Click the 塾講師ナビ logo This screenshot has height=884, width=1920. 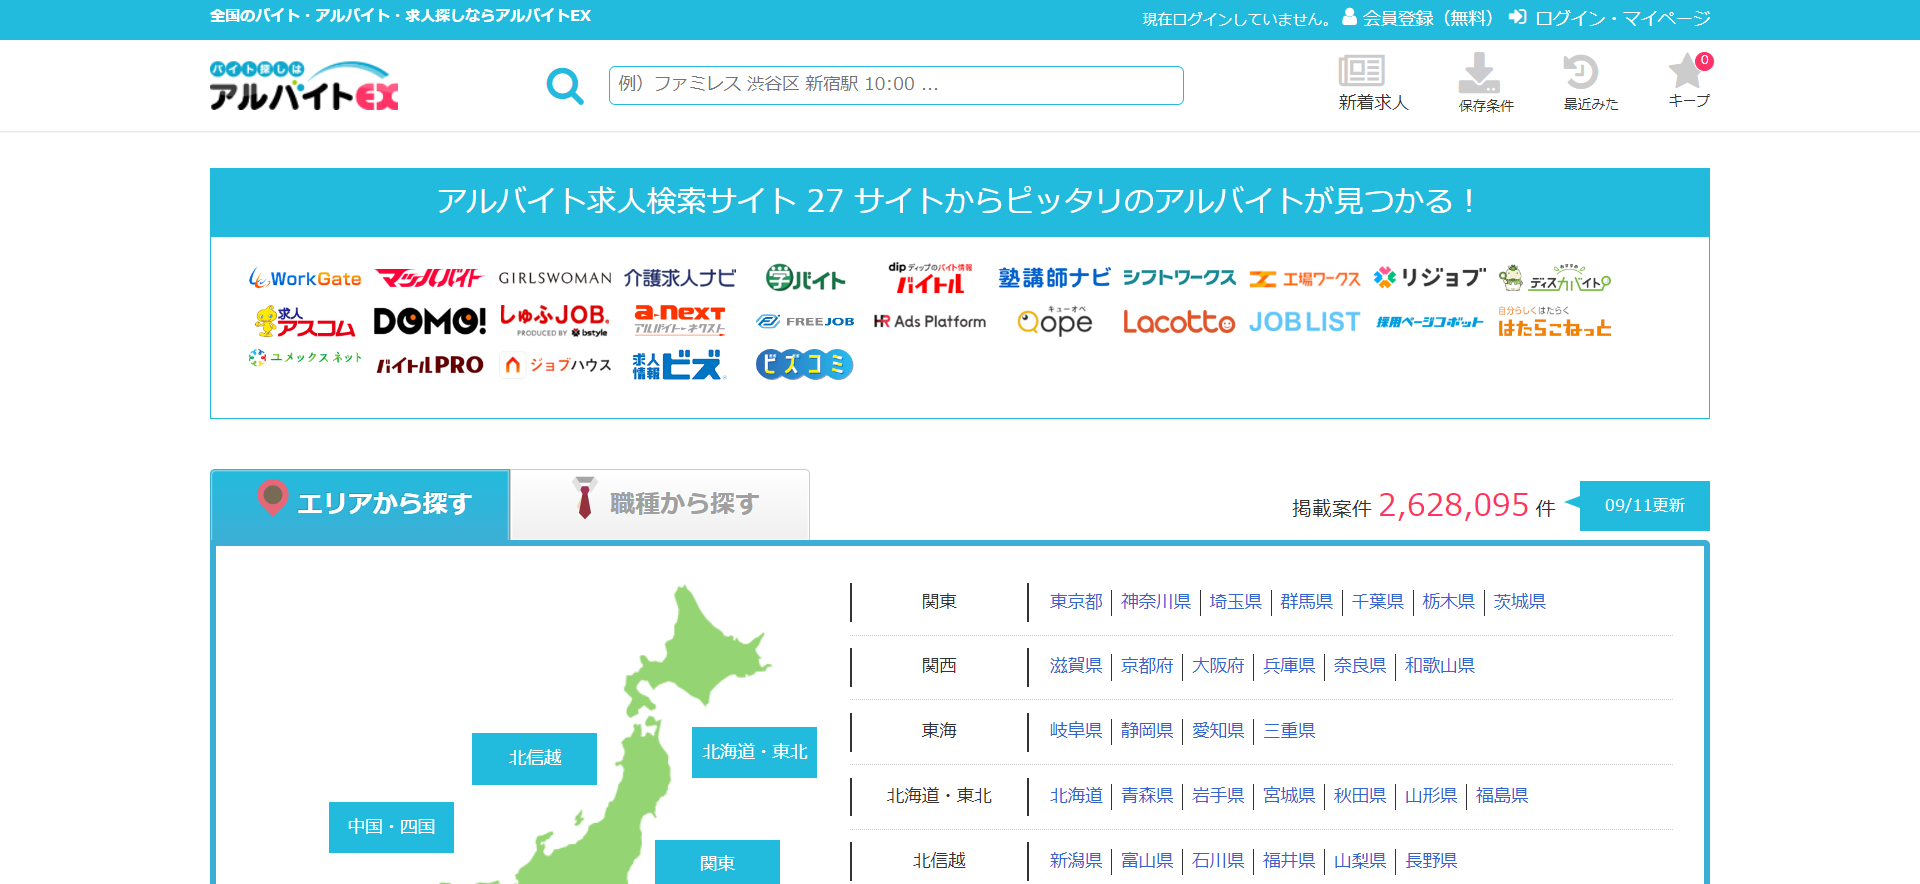(x=1055, y=278)
